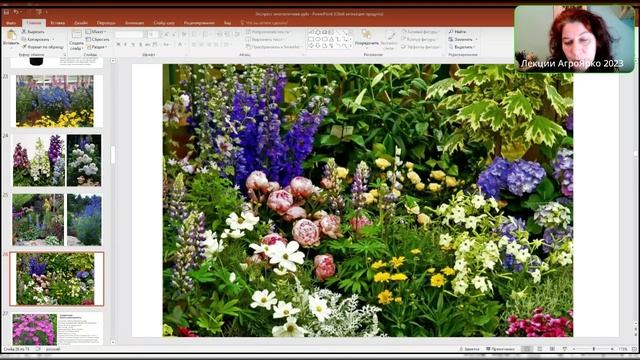Switch to Normal view in status bar
The image size is (640, 360).
527,349
